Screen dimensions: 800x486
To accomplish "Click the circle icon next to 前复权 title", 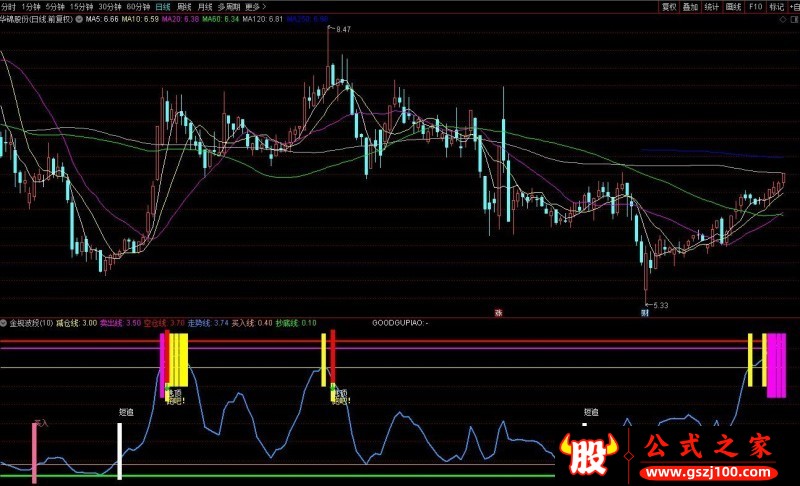I will [x=79, y=19].
